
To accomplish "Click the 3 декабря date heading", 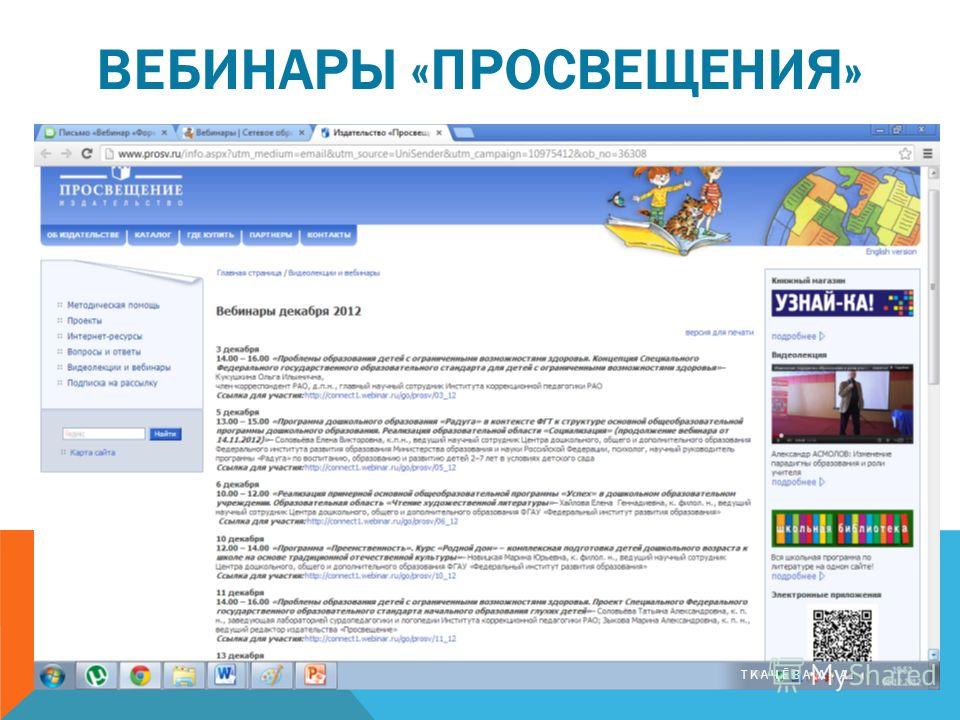I will click(x=238, y=349).
